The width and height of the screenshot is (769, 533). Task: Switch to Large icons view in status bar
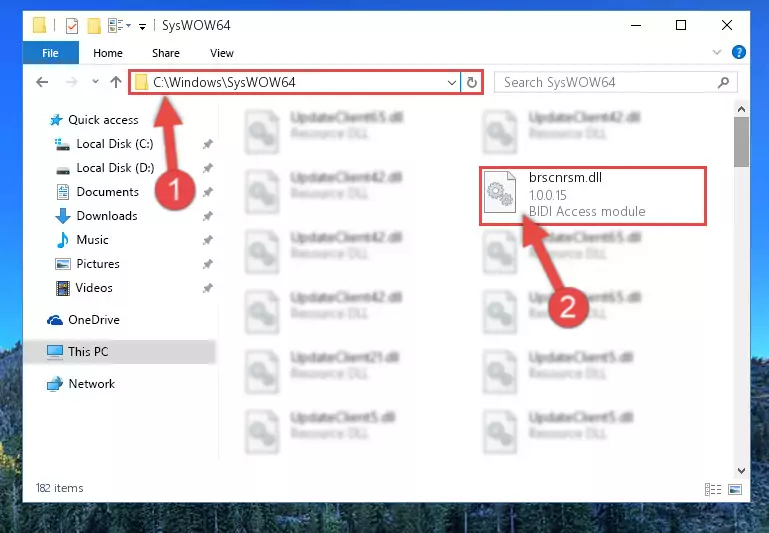pos(735,489)
